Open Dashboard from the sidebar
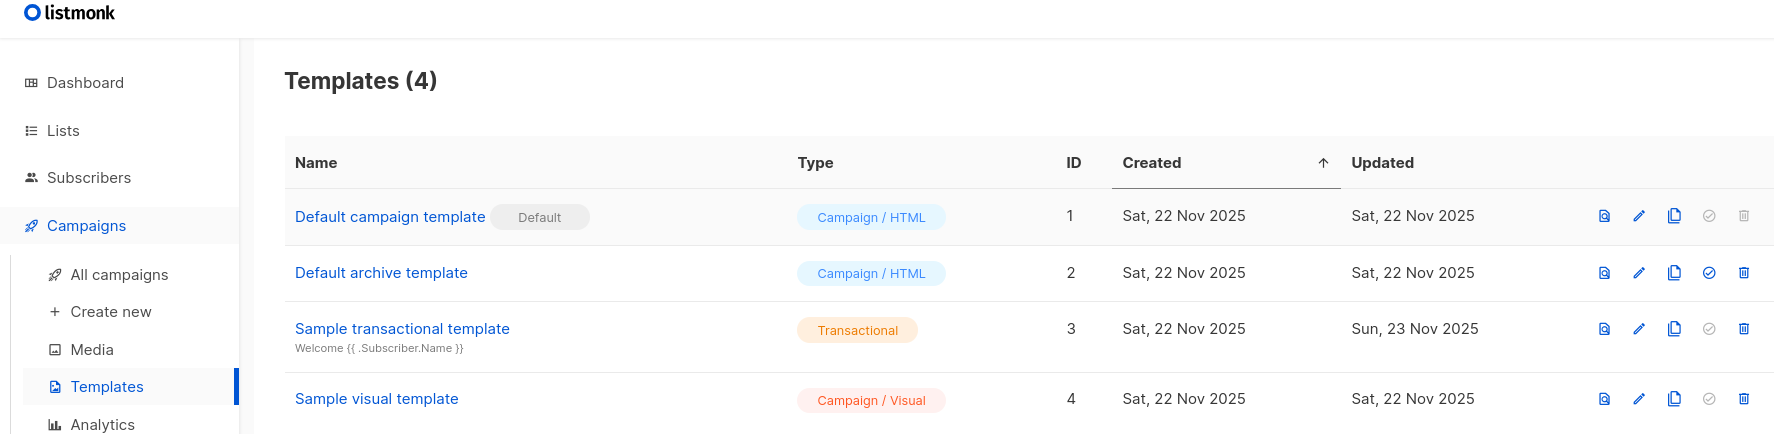 pyautogui.click(x=85, y=83)
